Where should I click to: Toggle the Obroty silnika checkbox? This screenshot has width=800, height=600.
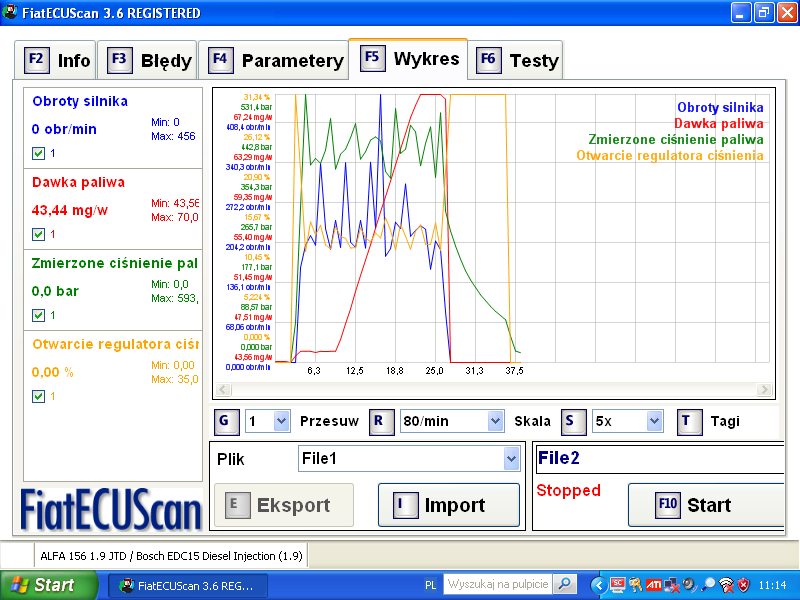pyautogui.click(x=38, y=153)
